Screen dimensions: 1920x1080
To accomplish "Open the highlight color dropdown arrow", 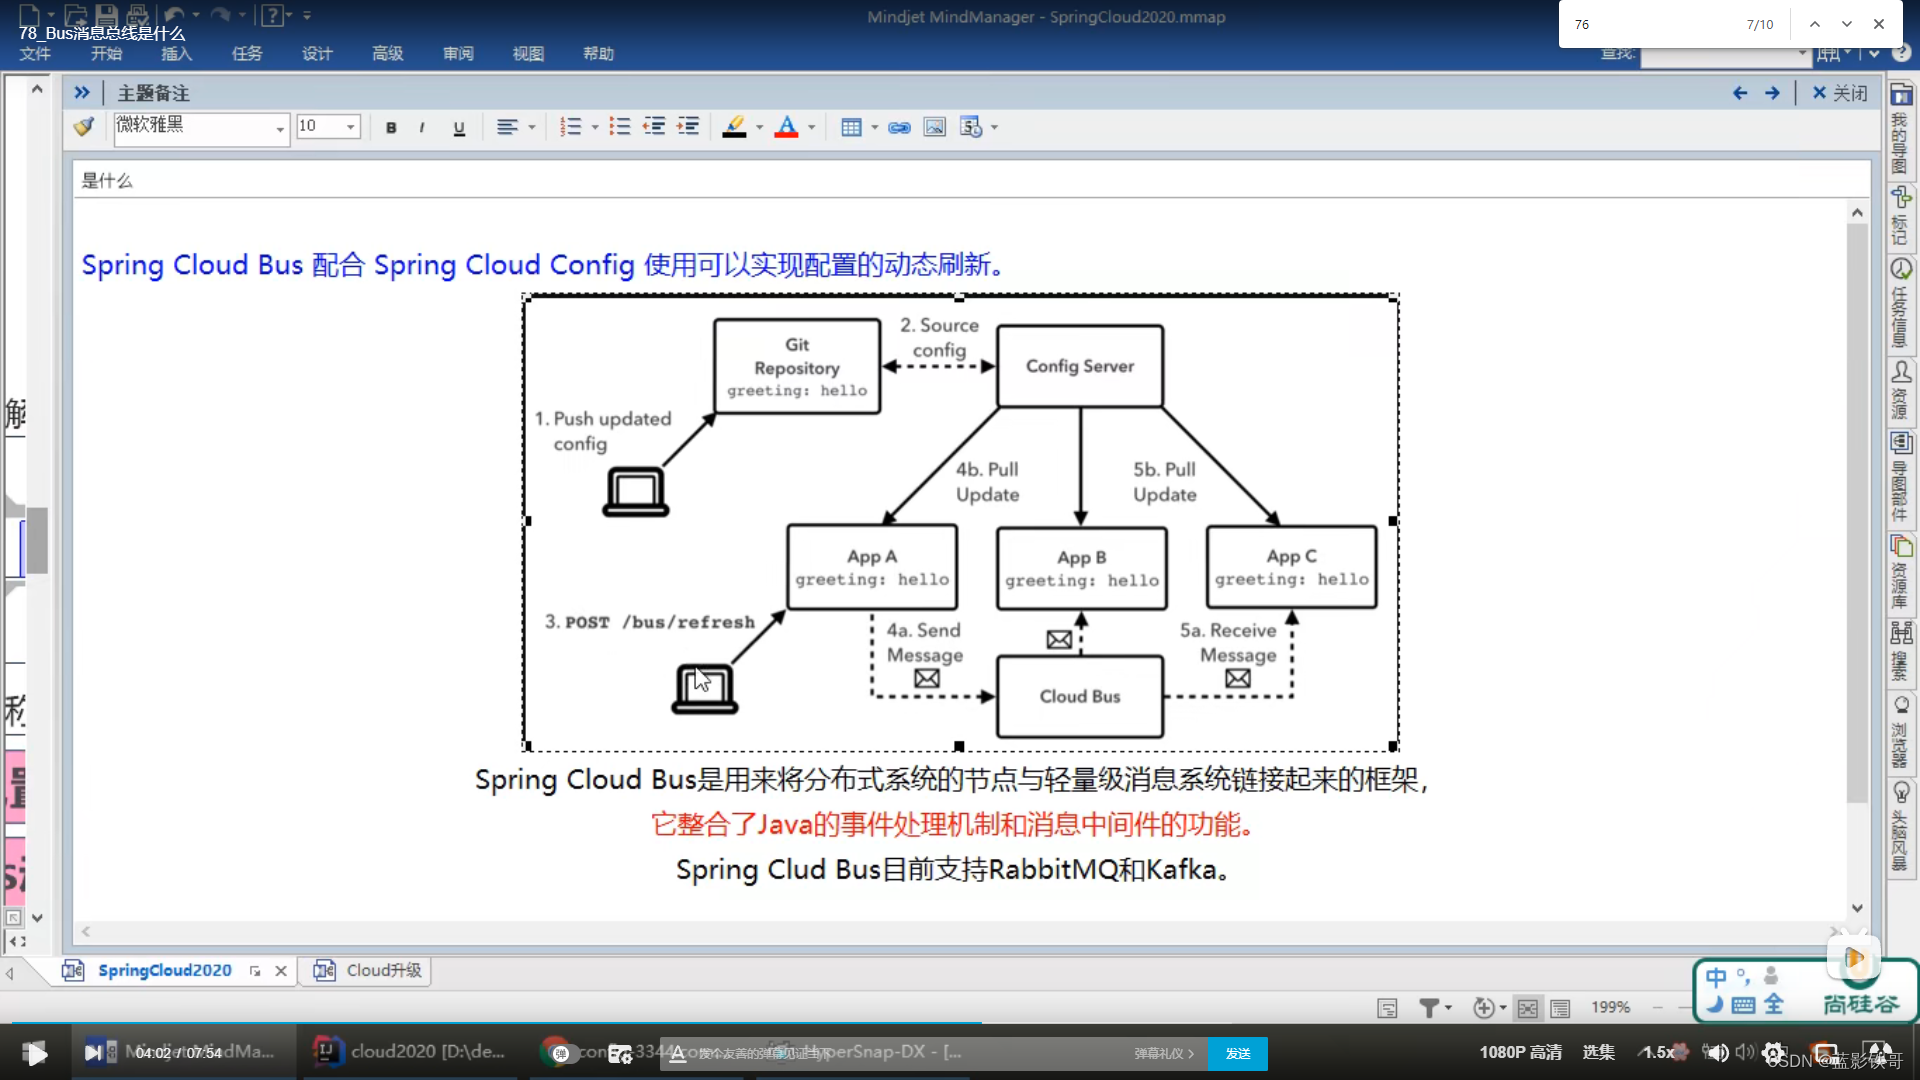I will tap(759, 127).
